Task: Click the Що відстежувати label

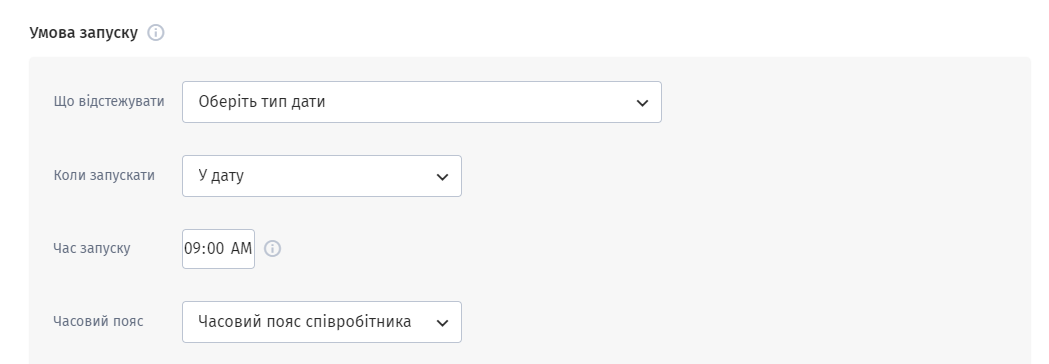Action: coord(109,101)
